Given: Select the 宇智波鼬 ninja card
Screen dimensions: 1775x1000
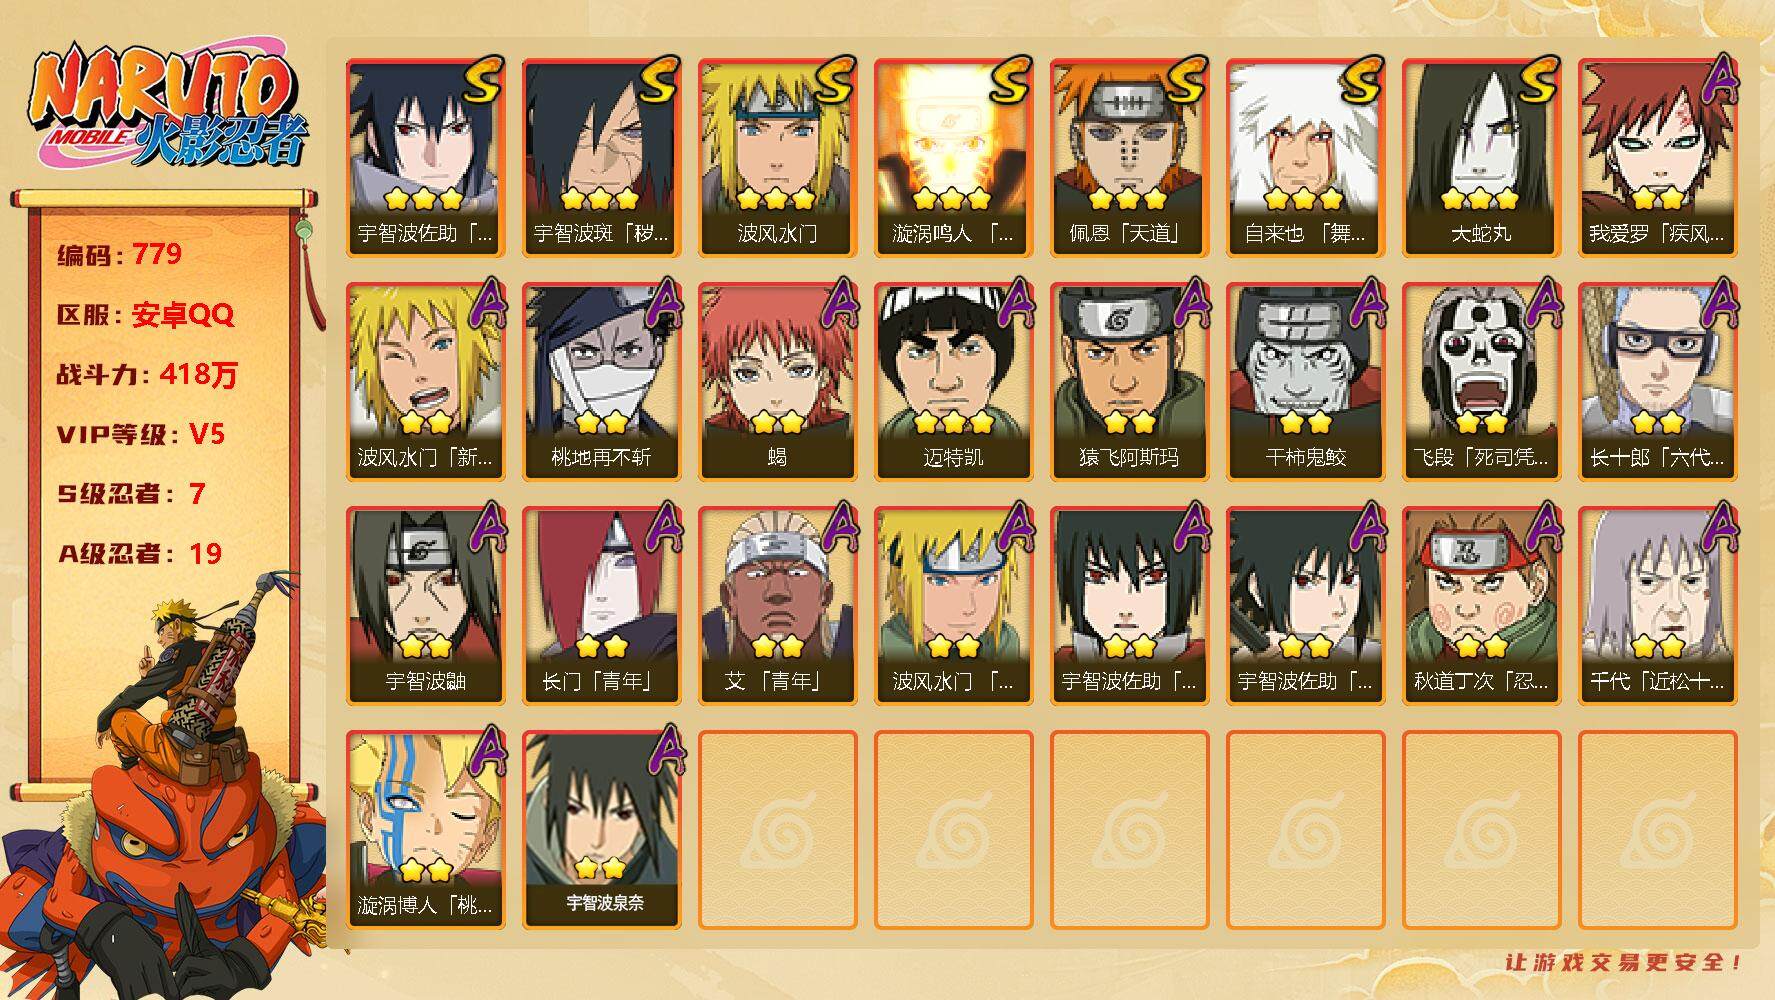Looking at the screenshot, I should (425, 606).
